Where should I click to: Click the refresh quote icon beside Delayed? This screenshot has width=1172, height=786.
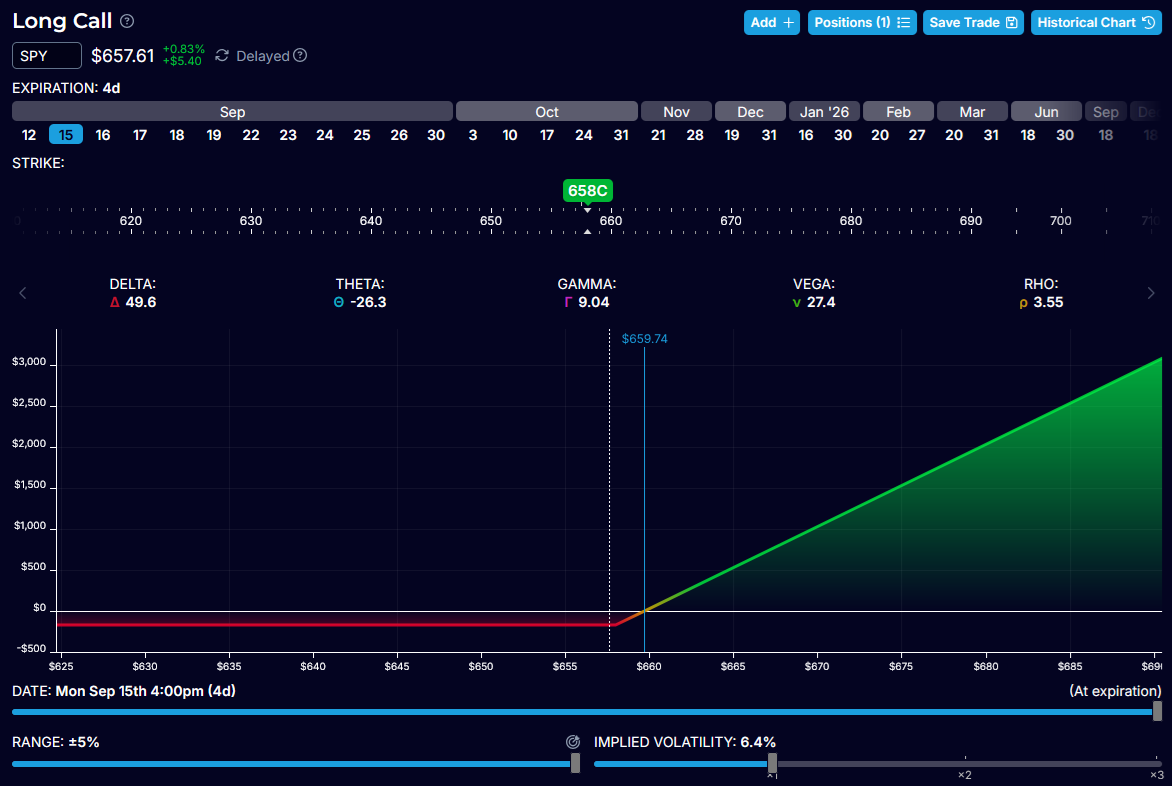coord(222,56)
